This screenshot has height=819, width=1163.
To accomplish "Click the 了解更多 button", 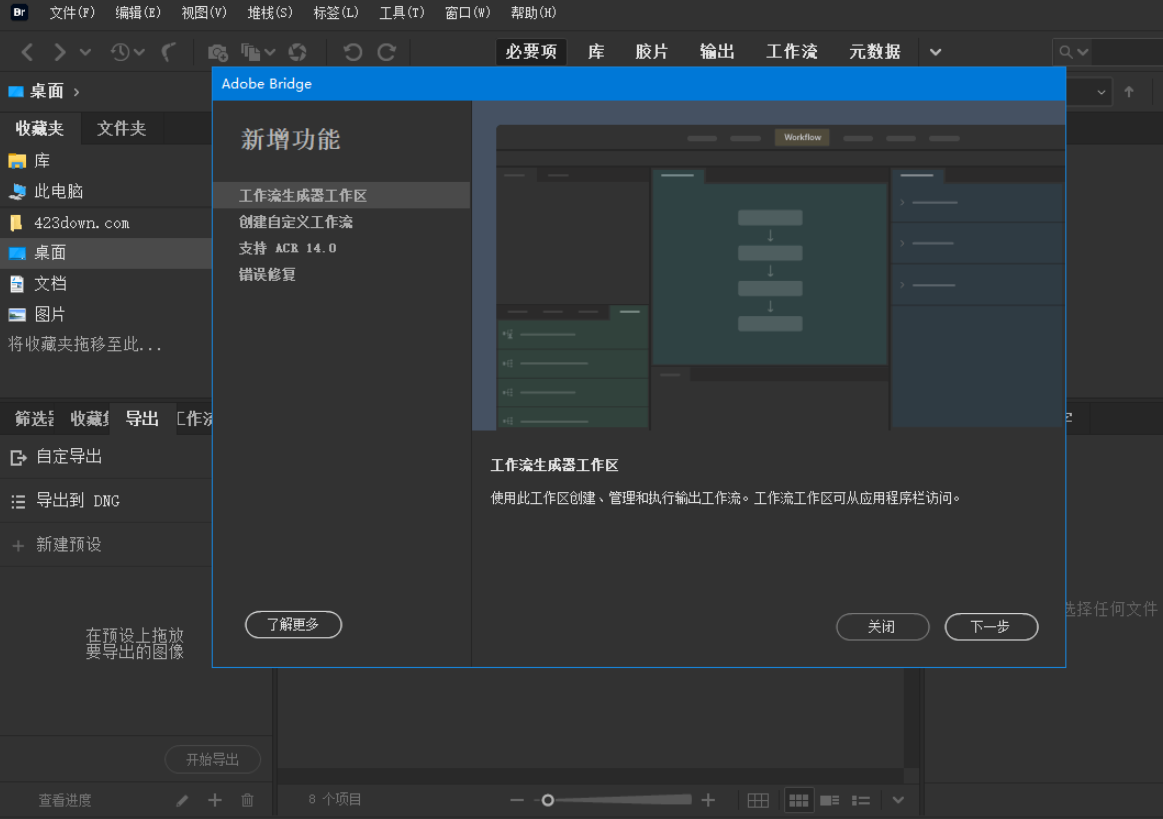I will click(293, 625).
